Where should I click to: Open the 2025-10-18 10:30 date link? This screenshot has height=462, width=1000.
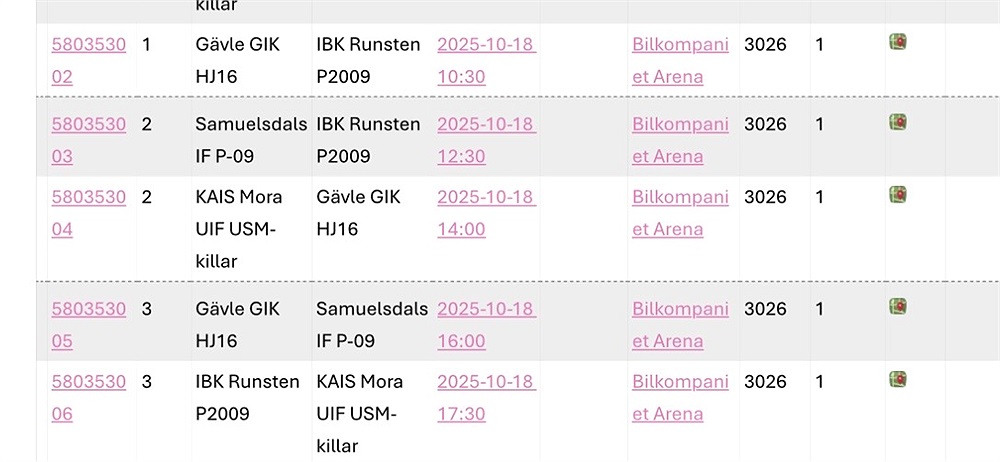(x=485, y=60)
